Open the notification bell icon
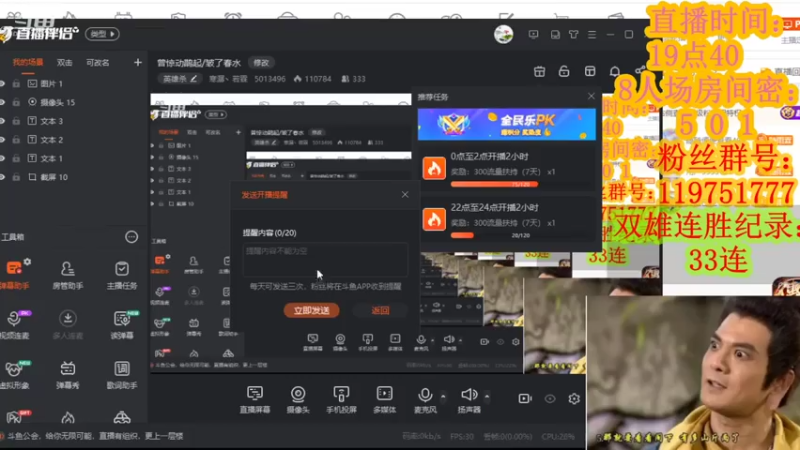800x450 pixels. click(x=615, y=71)
